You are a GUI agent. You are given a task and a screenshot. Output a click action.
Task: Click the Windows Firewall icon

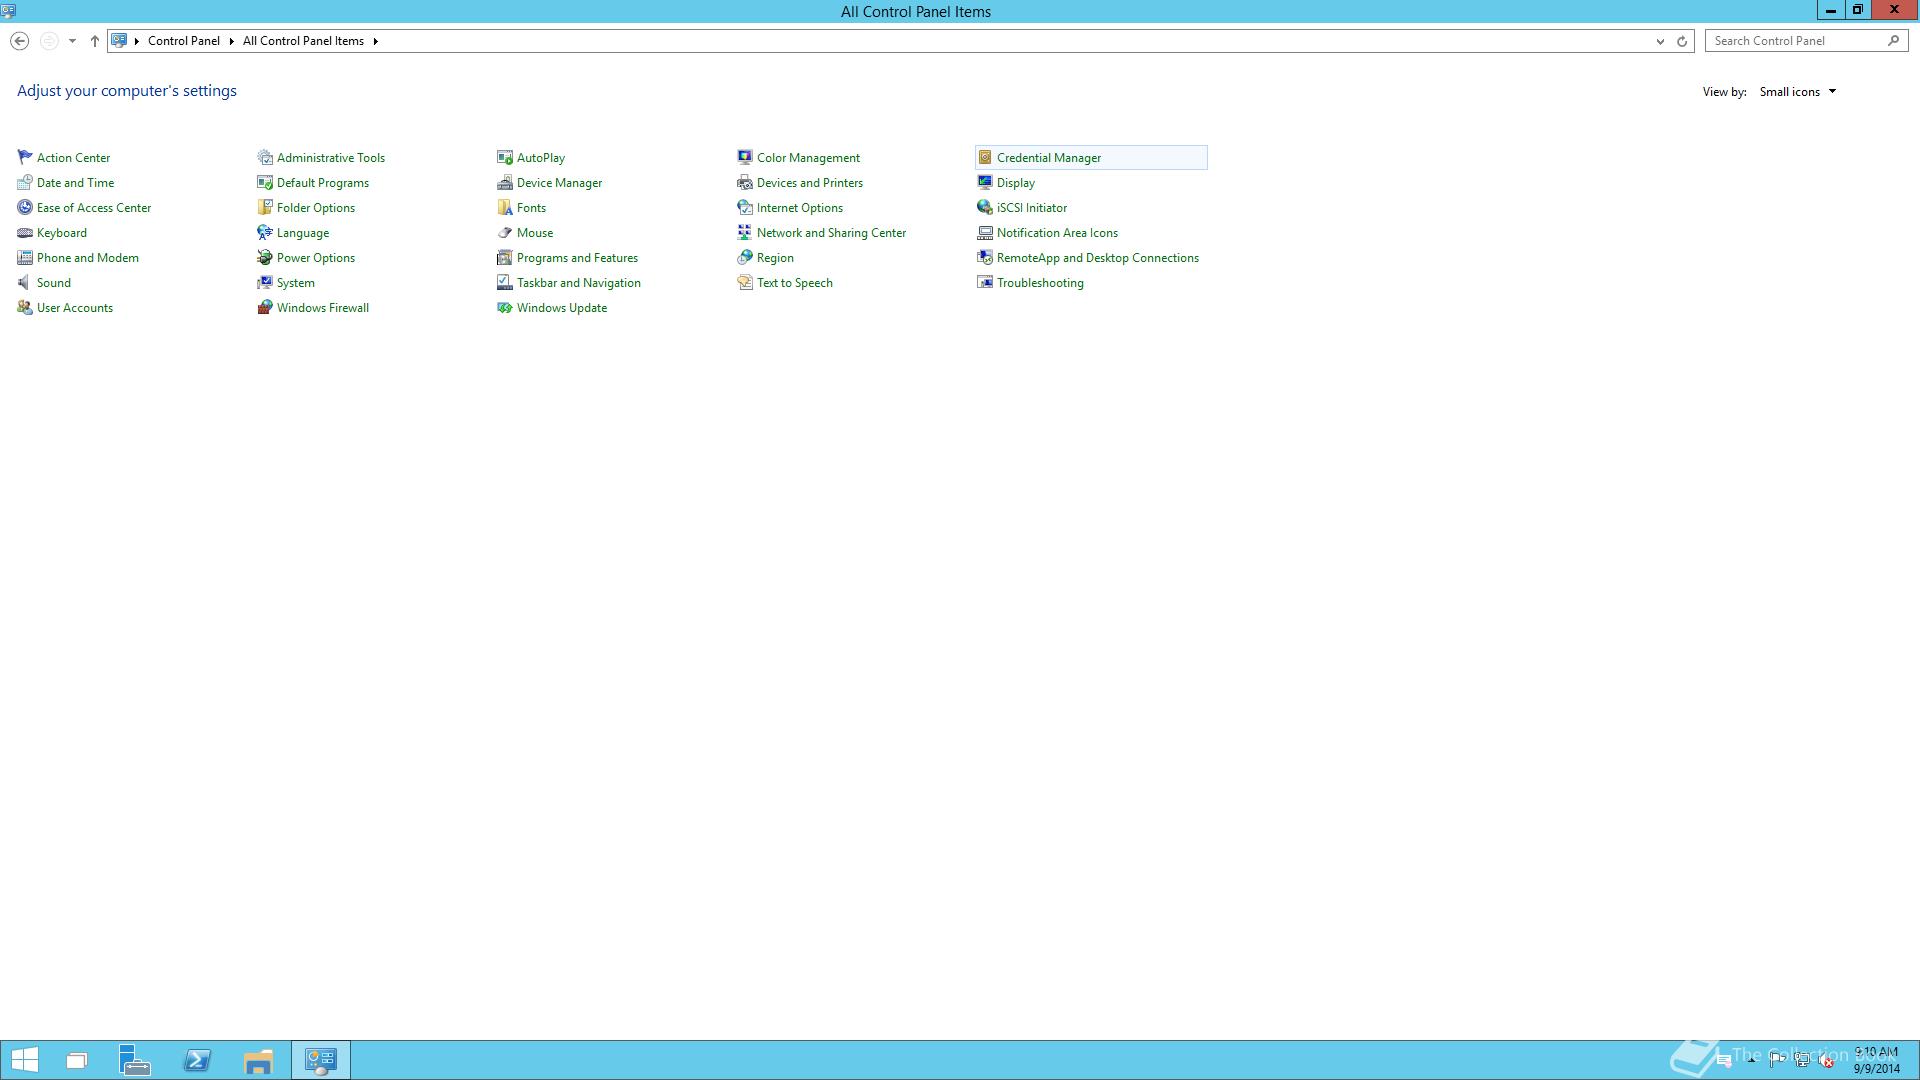(x=265, y=307)
